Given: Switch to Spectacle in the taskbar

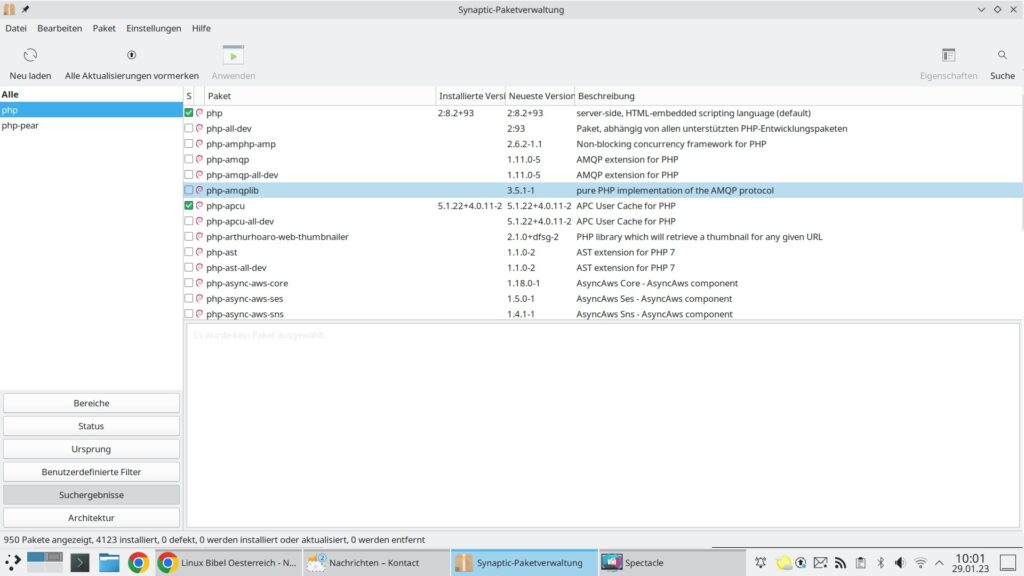Looking at the screenshot, I should click(x=671, y=562).
